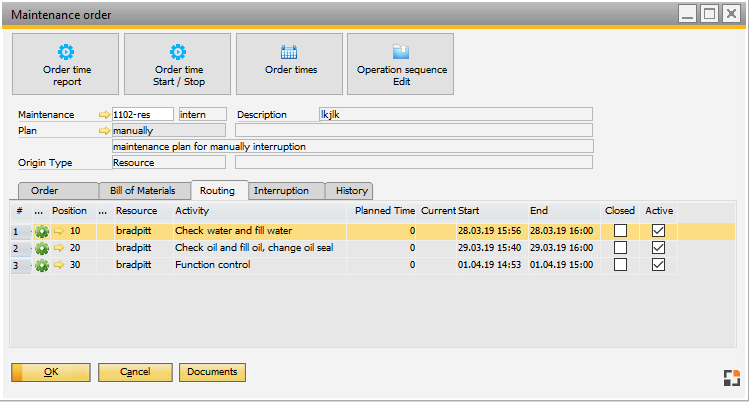The image size is (749, 402).
Task: Disable Active checkbox for position 10 row
Action: coord(658,232)
